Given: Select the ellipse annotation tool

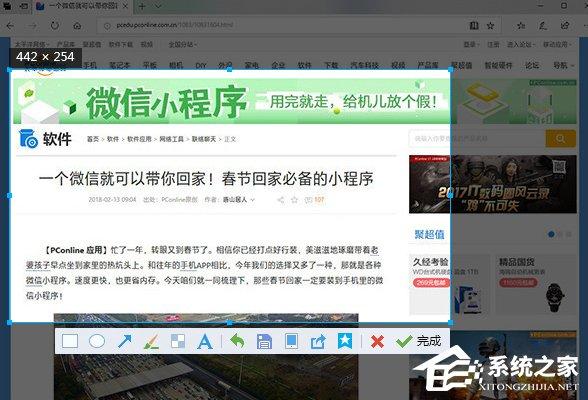Looking at the screenshot, I should (x=97, y=341).
